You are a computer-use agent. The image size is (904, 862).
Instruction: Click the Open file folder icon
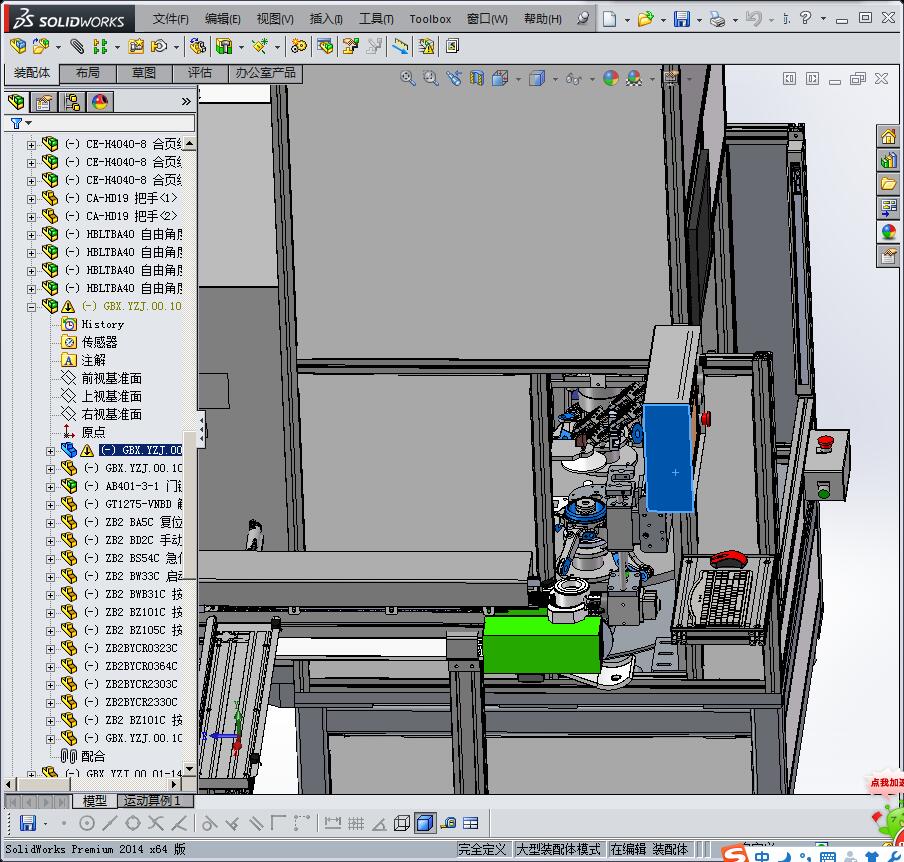pyautogui.click(x=646, y=19)
